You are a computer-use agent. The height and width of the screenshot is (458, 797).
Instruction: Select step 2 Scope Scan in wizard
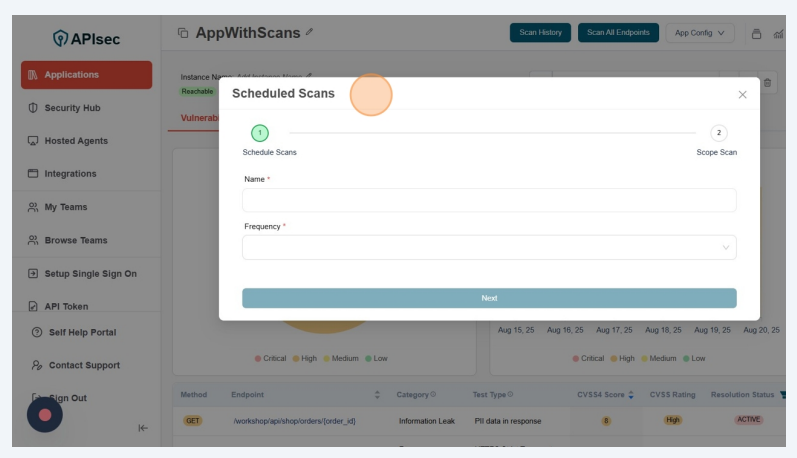click(x=718, y=133)
